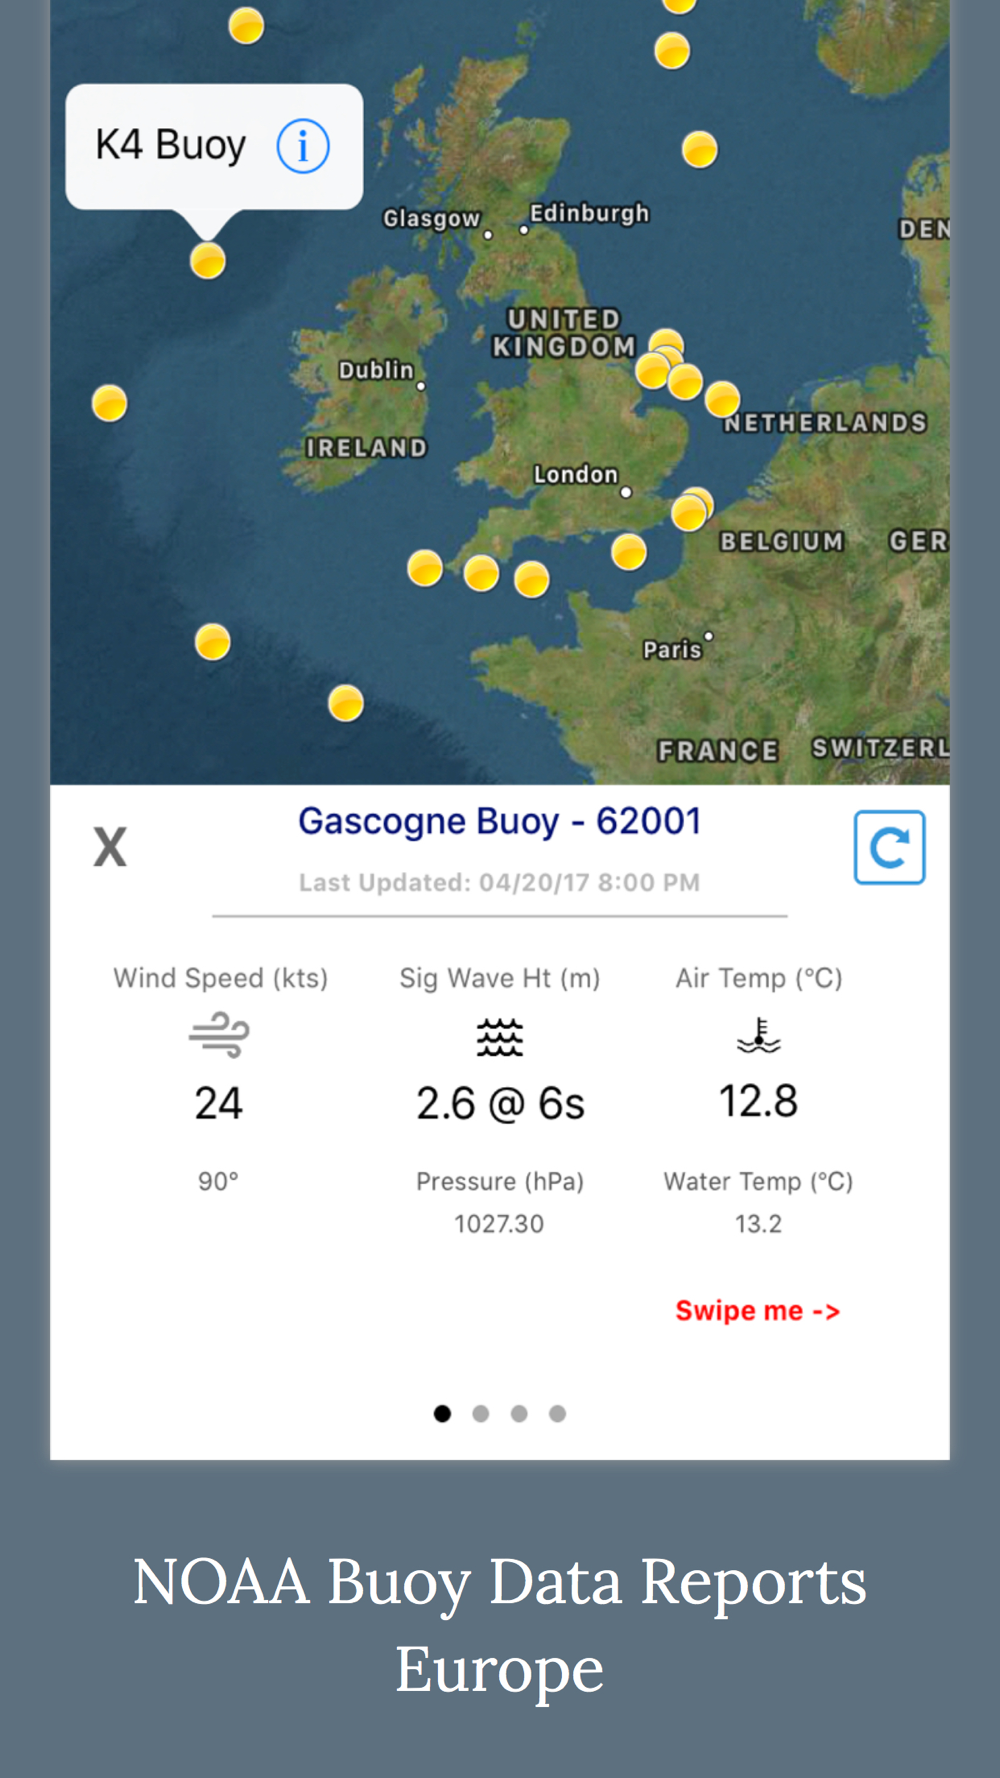Close the buoy details panel with X
This screenshot has height=1778, width=1000.
110,847
